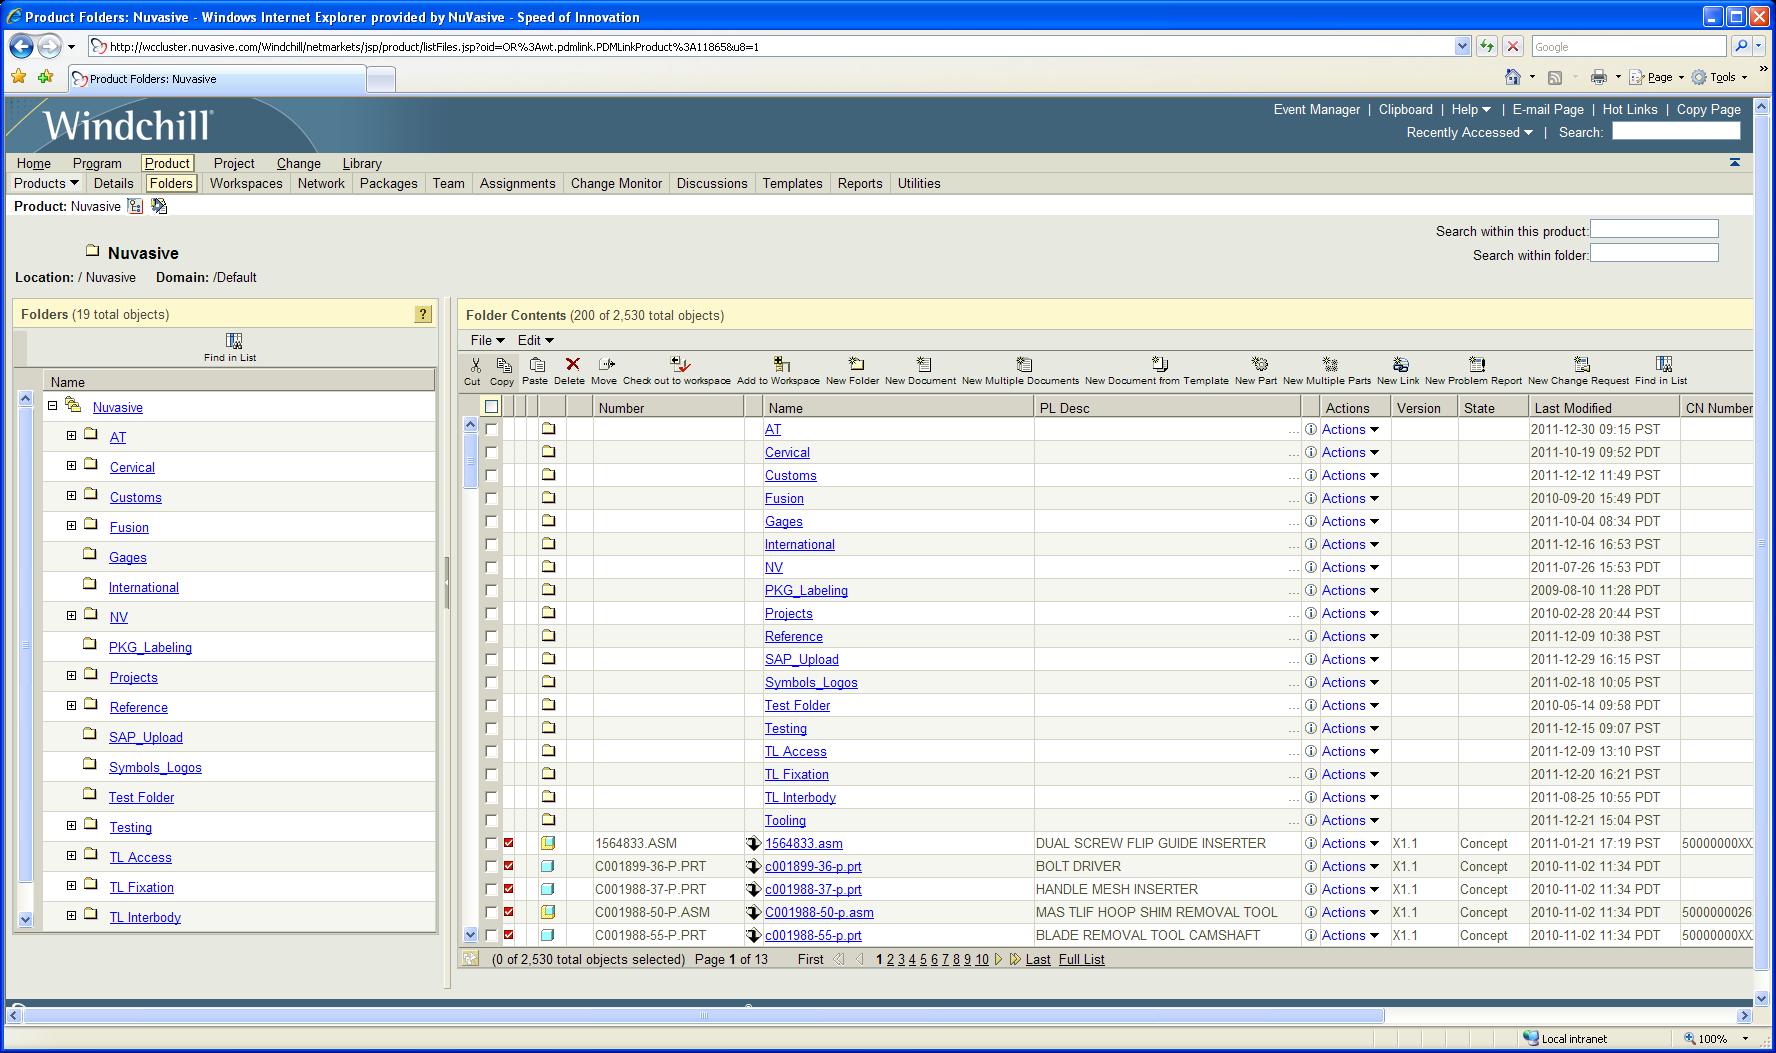1776x1053 pixels.
Task: Collapse the Nuvasive root tree node
Action: pos(53,406)
